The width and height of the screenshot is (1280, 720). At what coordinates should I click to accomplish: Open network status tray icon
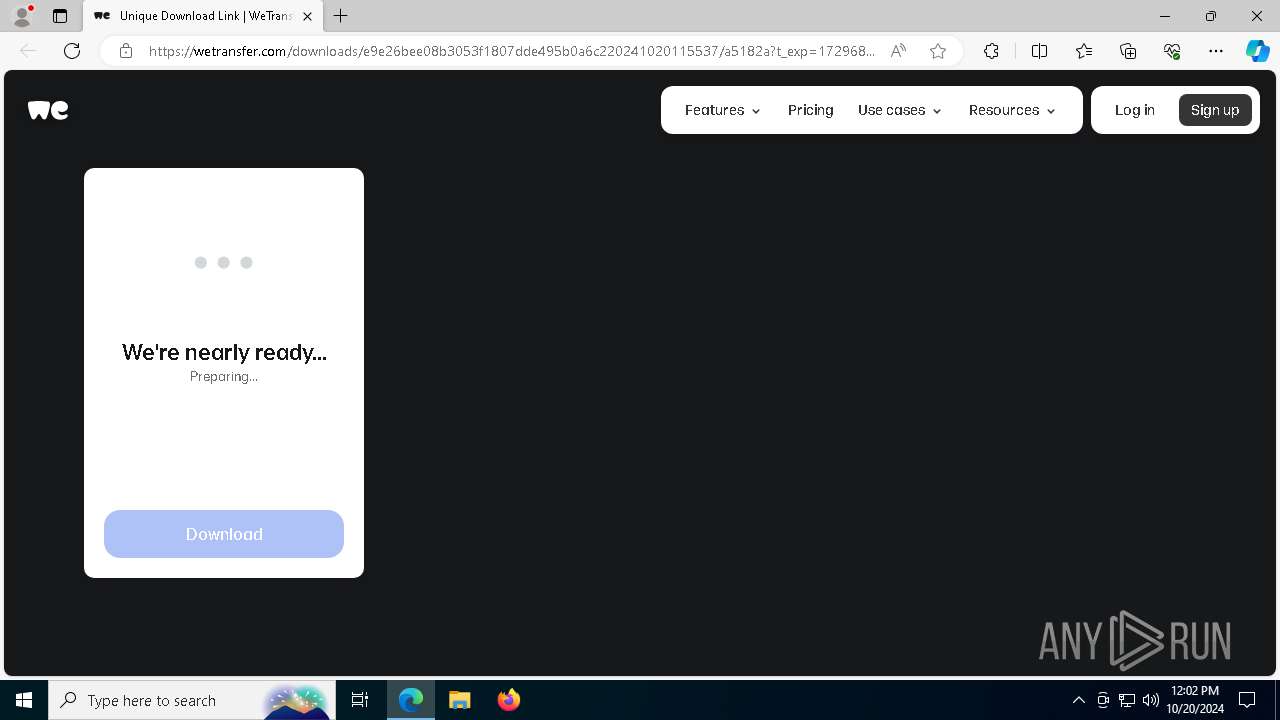click(1127, 700)
